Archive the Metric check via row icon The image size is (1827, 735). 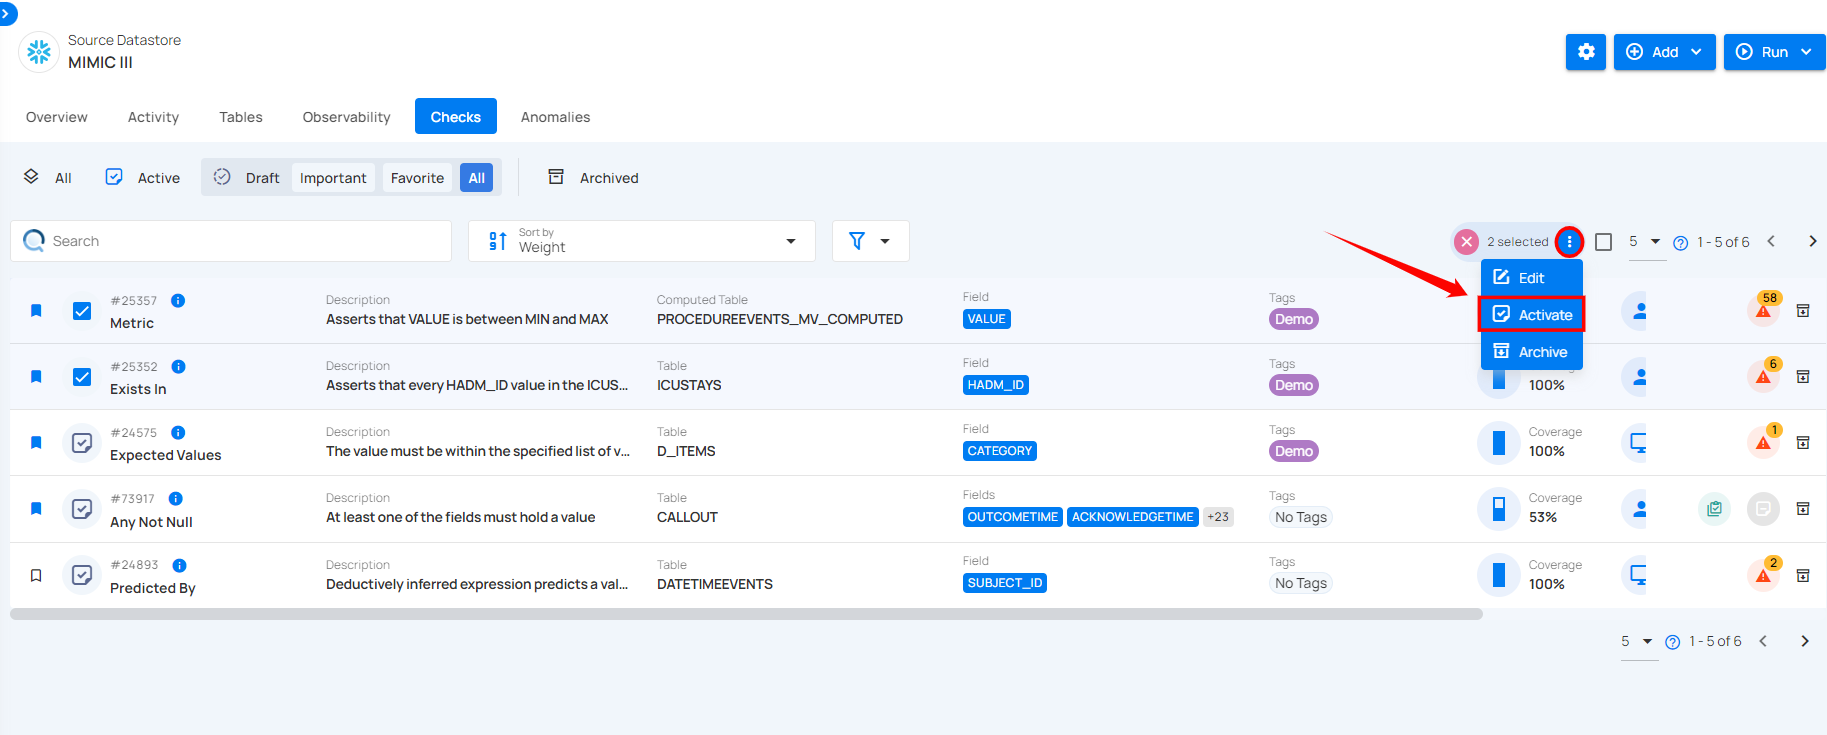point(1803,311)
